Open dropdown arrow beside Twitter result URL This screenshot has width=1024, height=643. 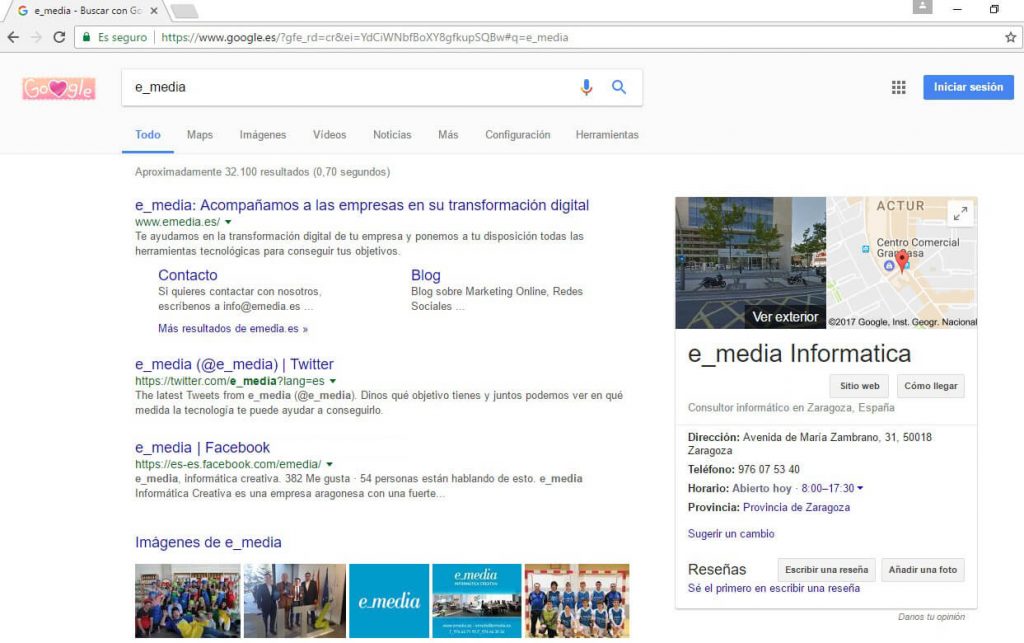coord(332,381)
